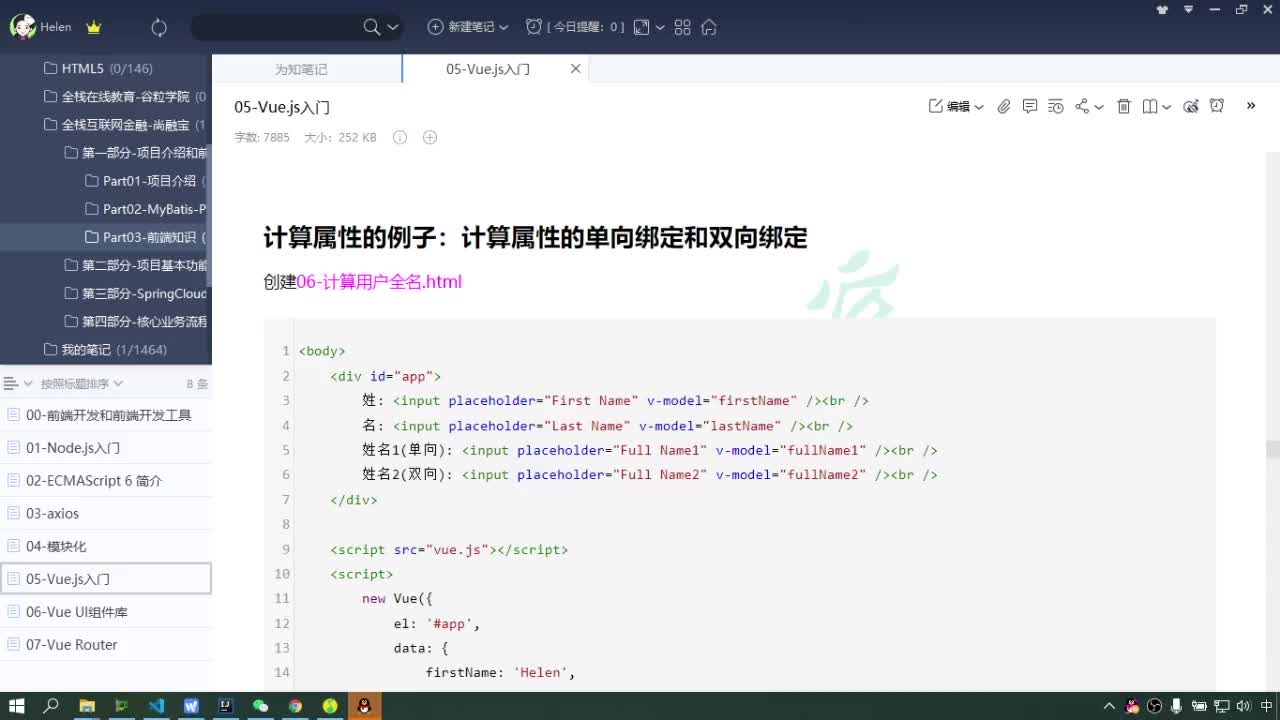Expand the 新建笔记 dropdown arrow

503,28
